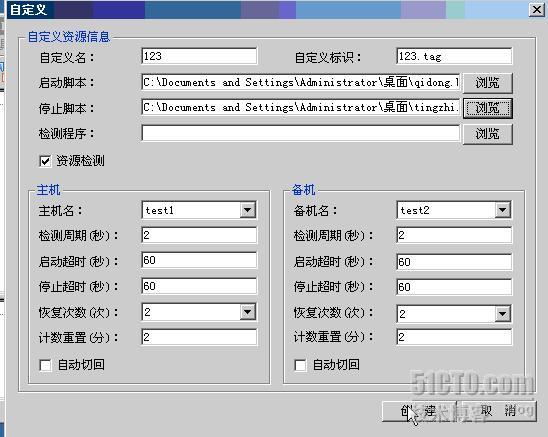Focus the 自定义名 text field
Viewport: 548px width, 437px height.
pyautogui.click(x=199, y=56)
